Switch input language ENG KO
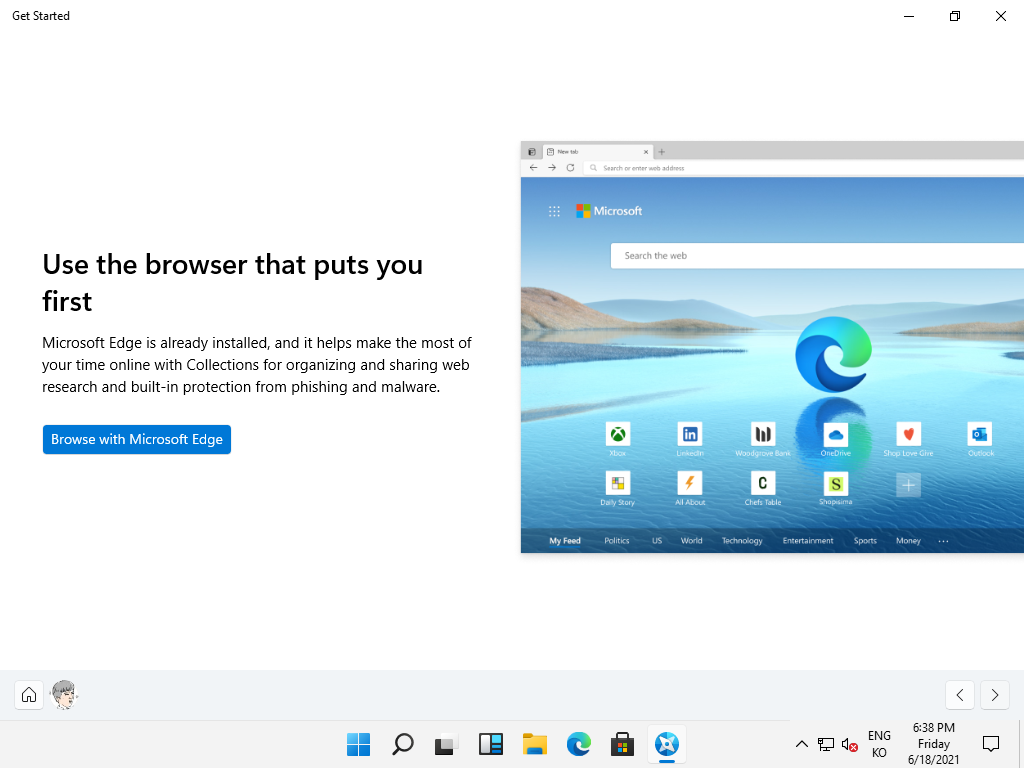The height and width of the screenshot is (768, 1024). click(x=879, y=744)
